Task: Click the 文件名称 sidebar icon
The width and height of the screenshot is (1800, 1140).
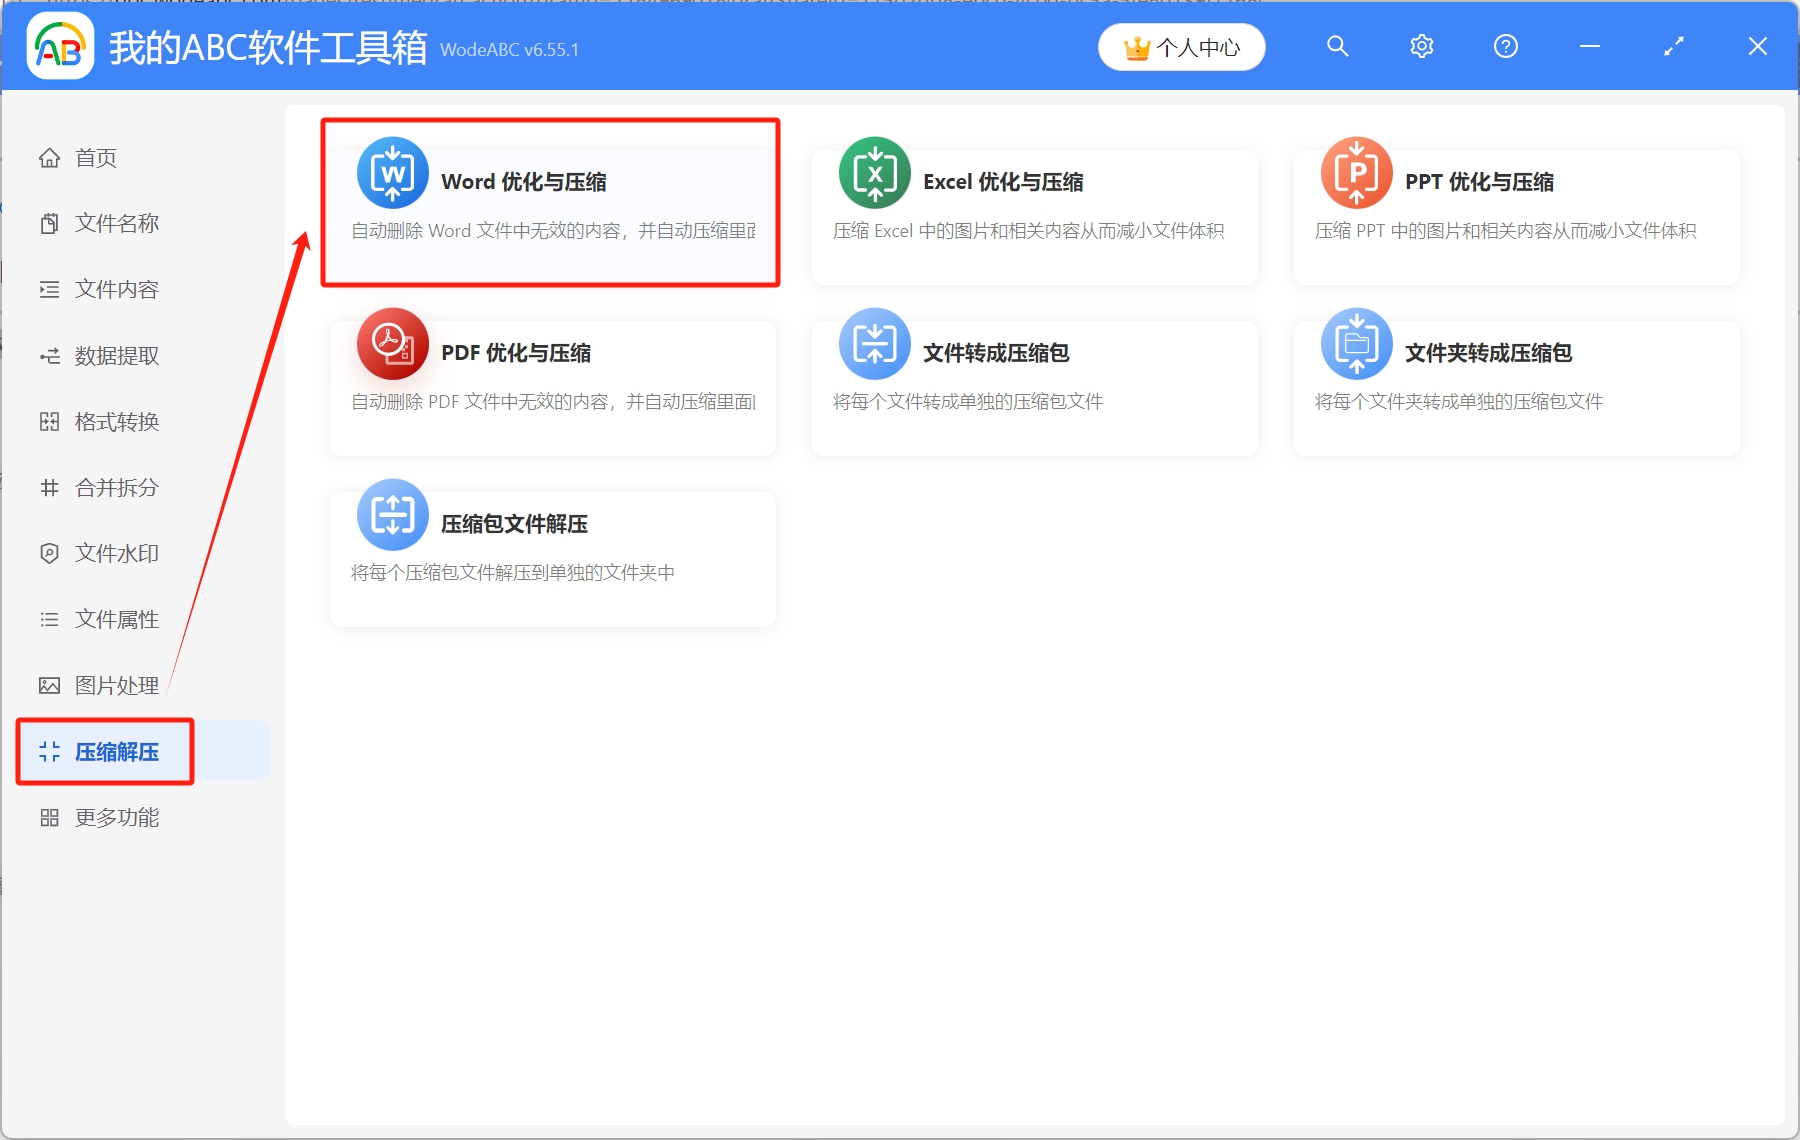Action: (x=49, y=223)
